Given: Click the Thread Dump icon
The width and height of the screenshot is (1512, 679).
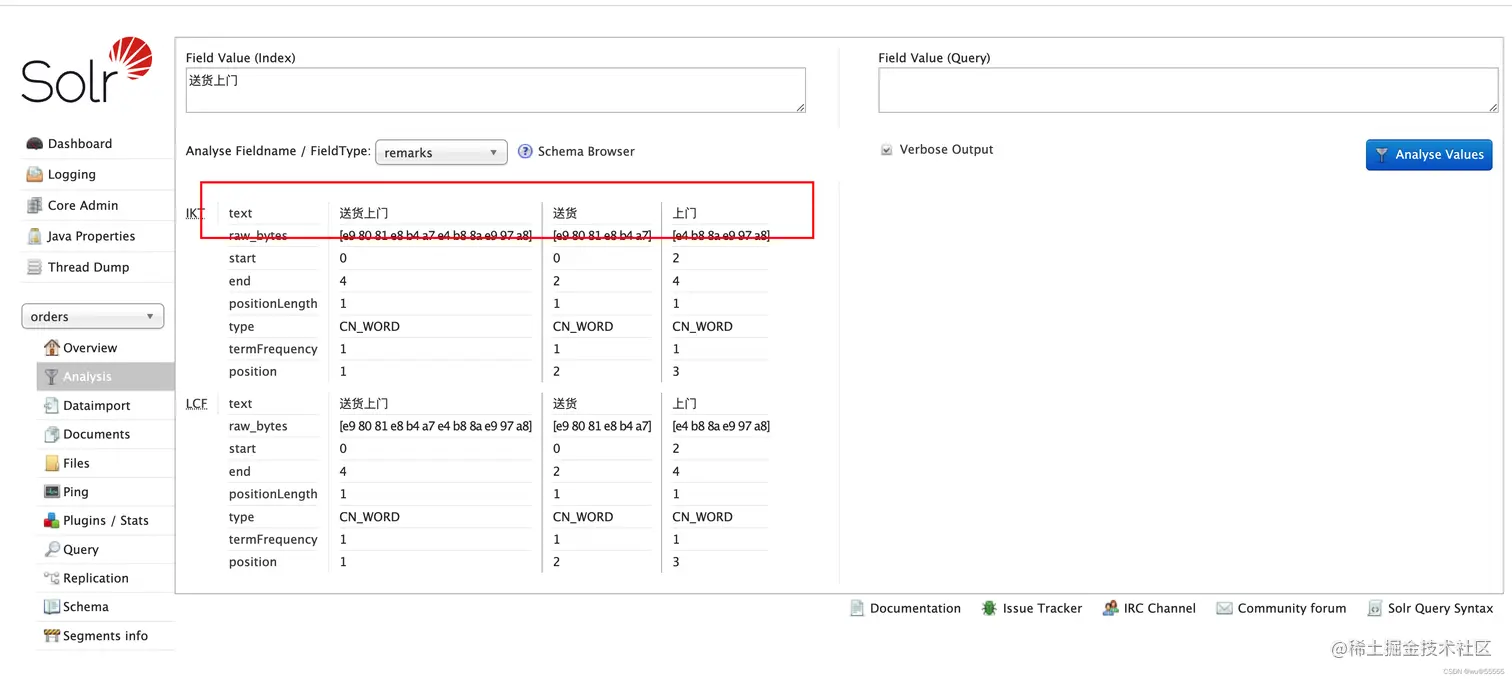Looking at the screenshot, I should [x=34, y=268].
